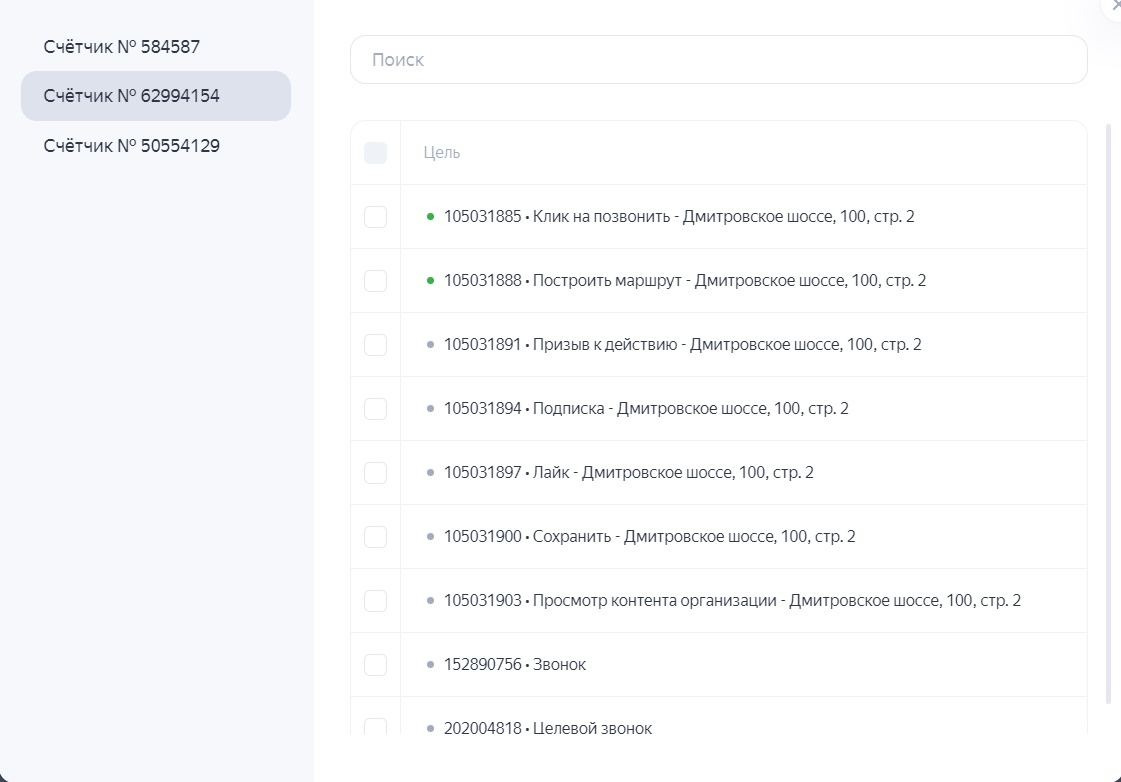Click the Цель column header
Screen dimensions: 1121x782
pos(442,152)
